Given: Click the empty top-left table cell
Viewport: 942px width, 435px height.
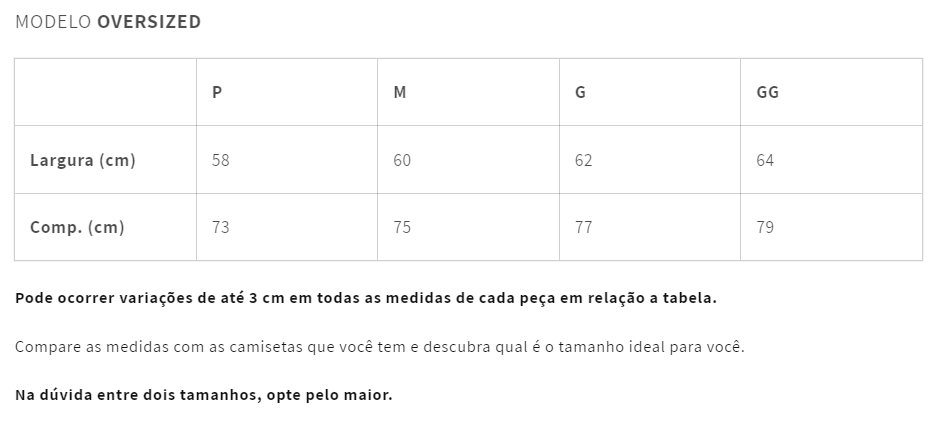Looking at the screenshot, I should [105, 92].
